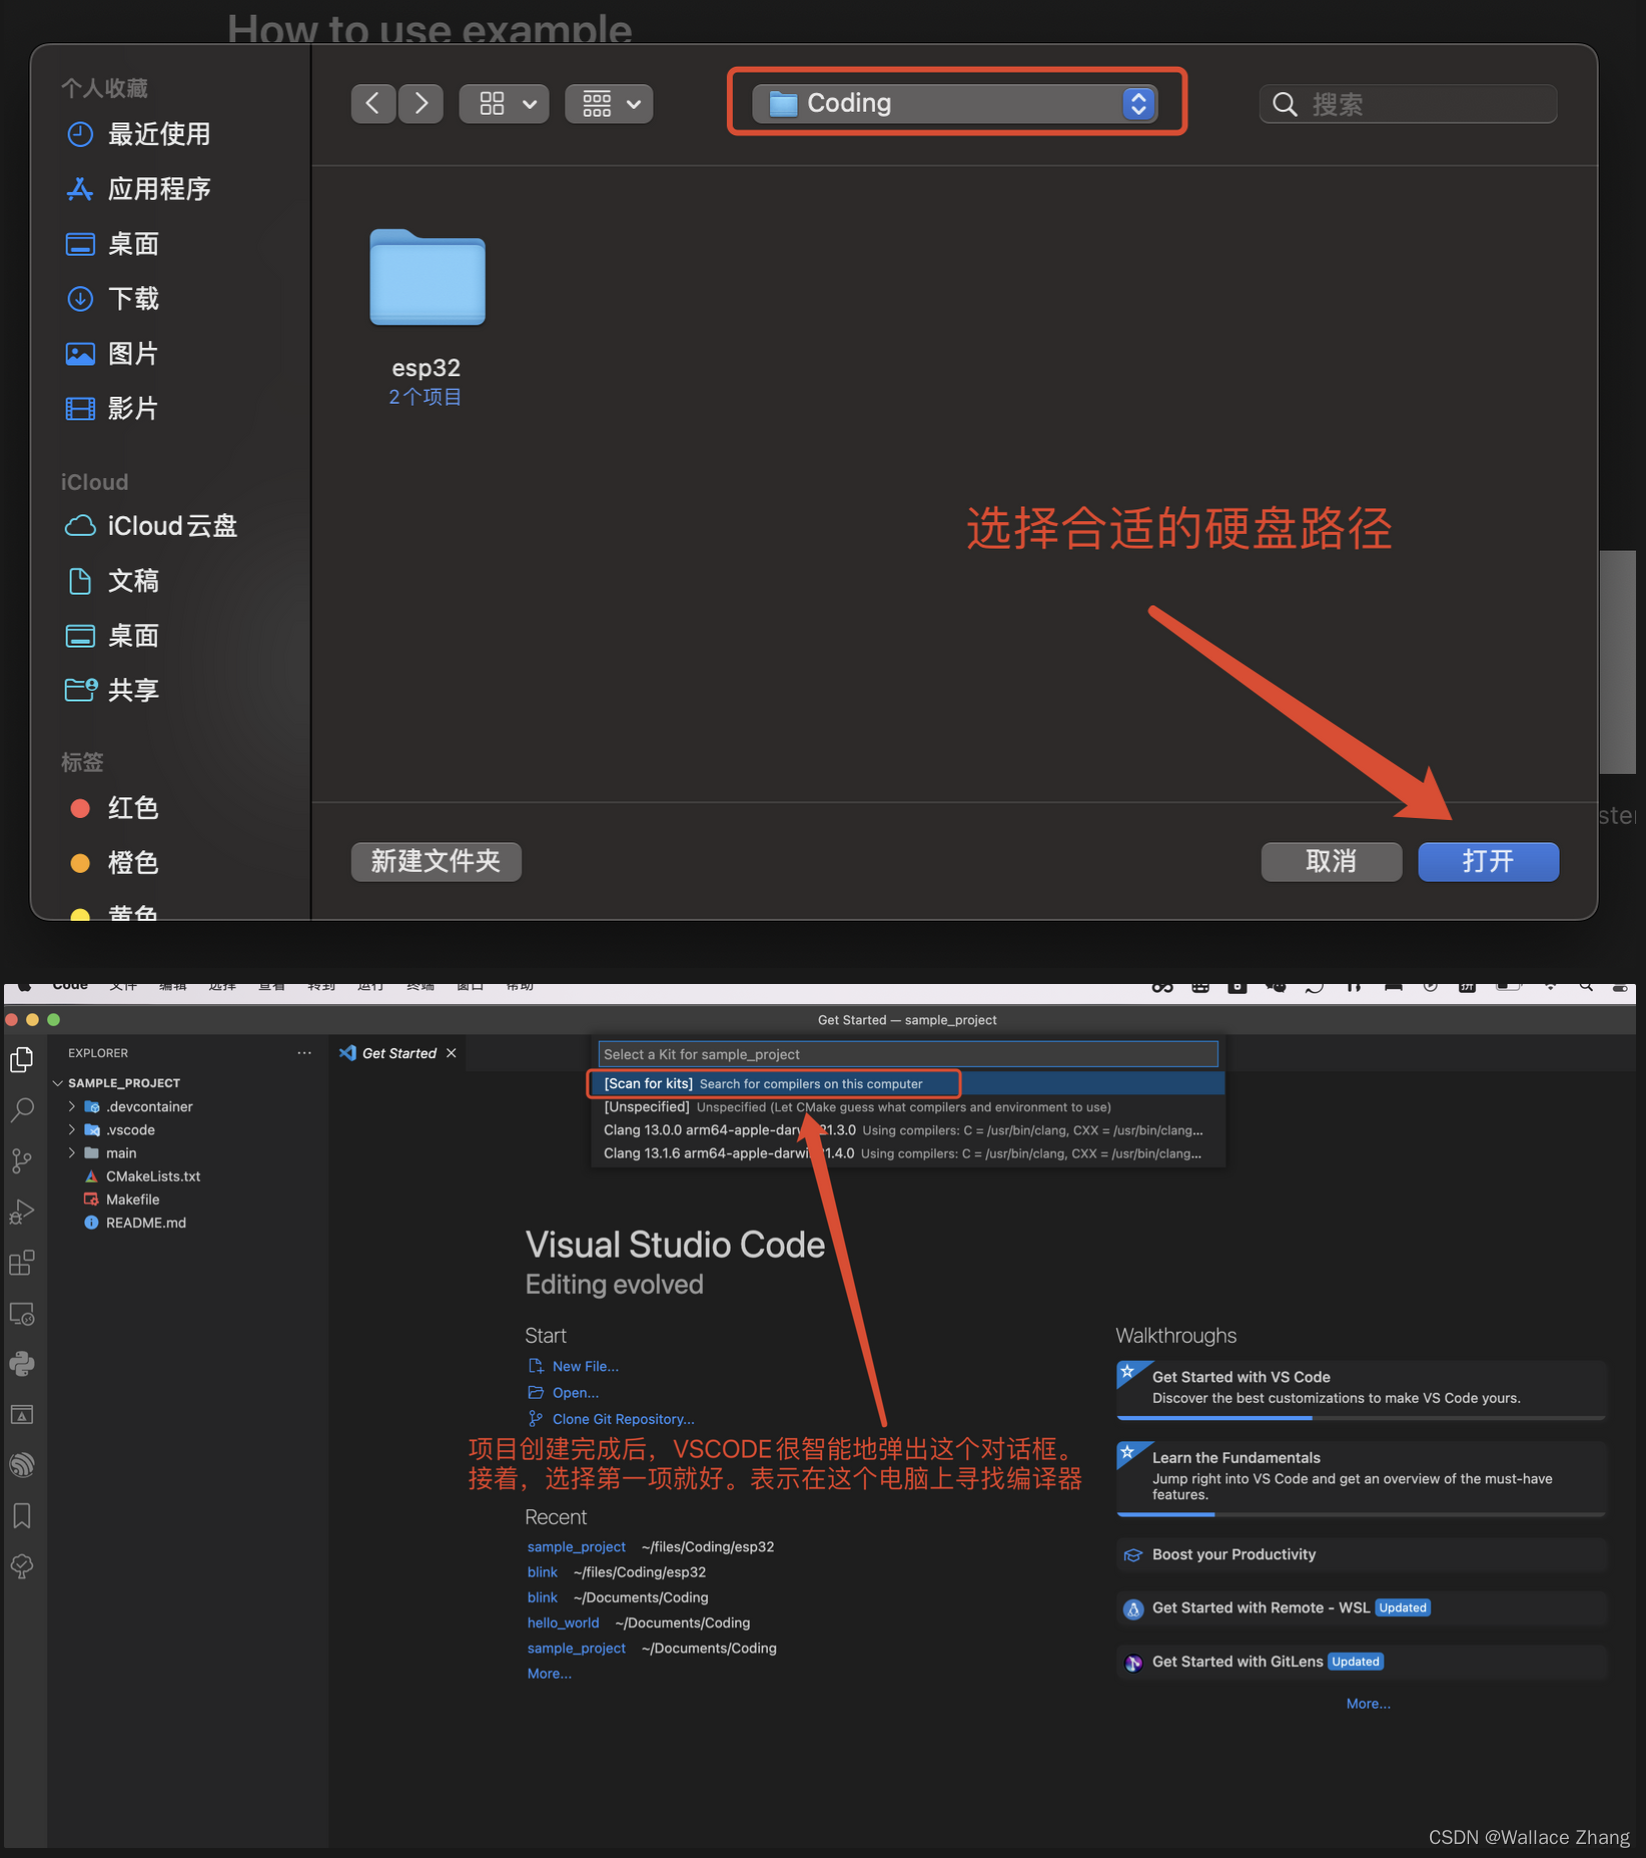
Task: Open Get Started with GitLens walkthrough
Action: pos(1361,1662)
